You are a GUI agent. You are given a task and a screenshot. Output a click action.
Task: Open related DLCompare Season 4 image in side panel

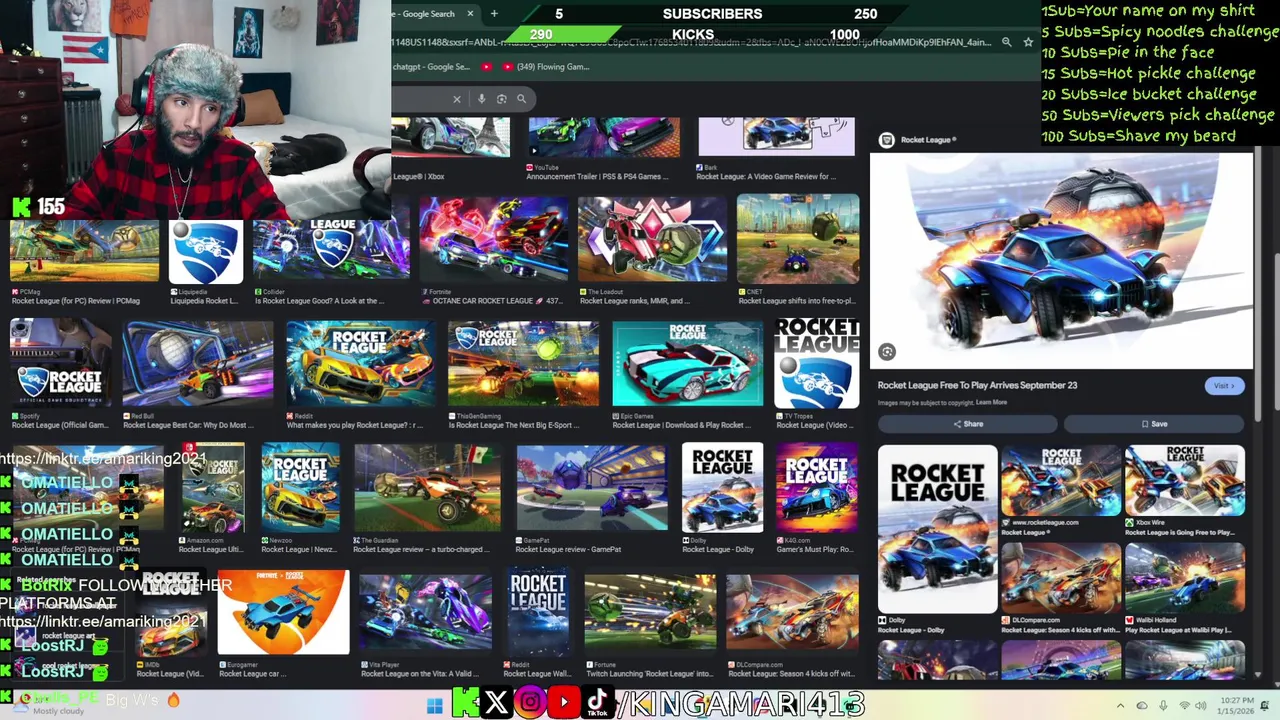point(1061,578)
